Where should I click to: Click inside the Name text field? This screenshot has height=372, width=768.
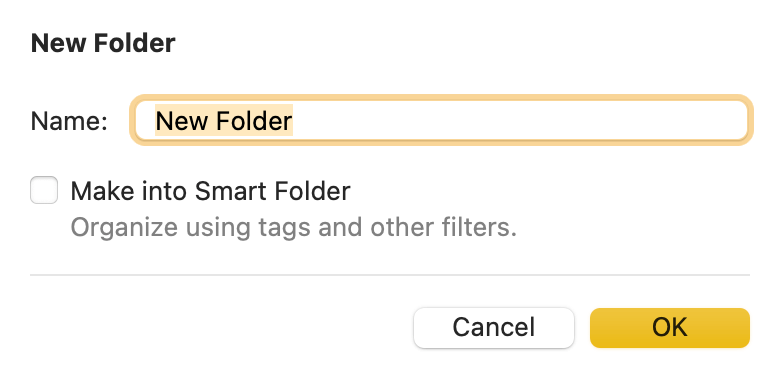click(441, 120)
